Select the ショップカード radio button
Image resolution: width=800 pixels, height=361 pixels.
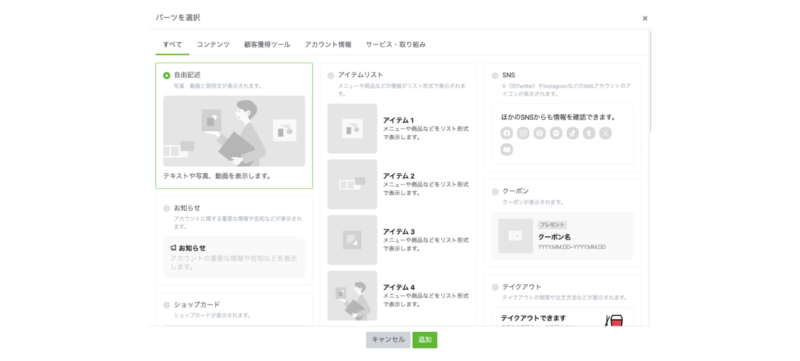tap(166, 305)
